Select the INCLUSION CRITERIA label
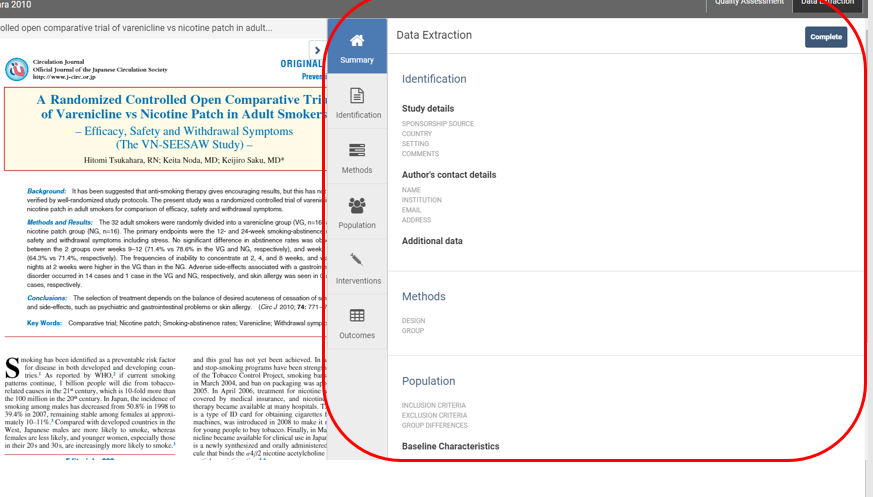873x497 pixels. click(434, 406)
